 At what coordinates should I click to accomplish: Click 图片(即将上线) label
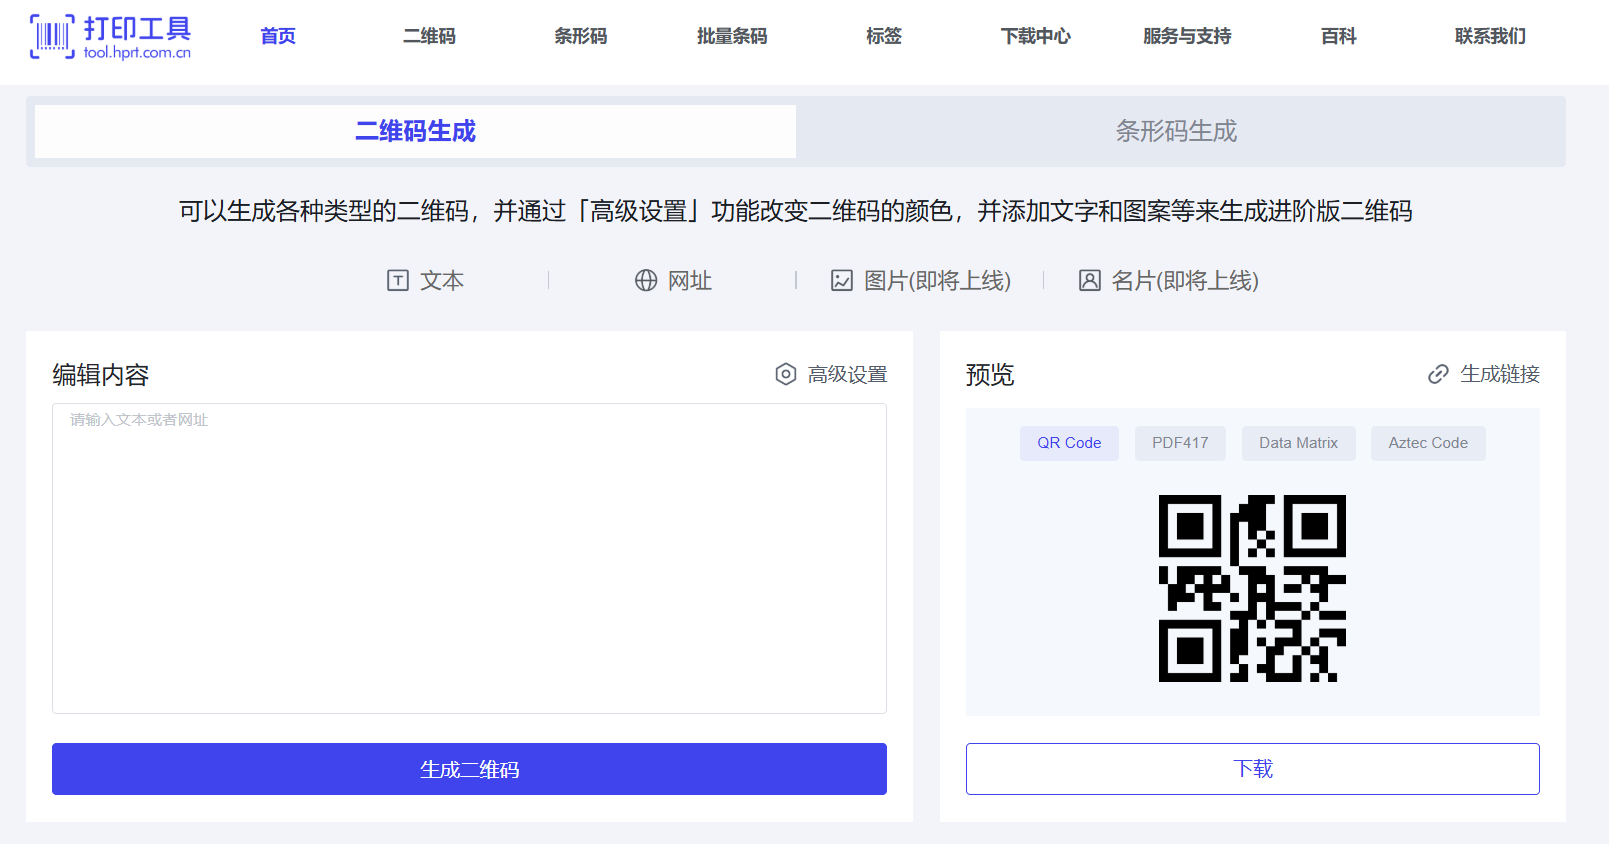click(937, 281)
